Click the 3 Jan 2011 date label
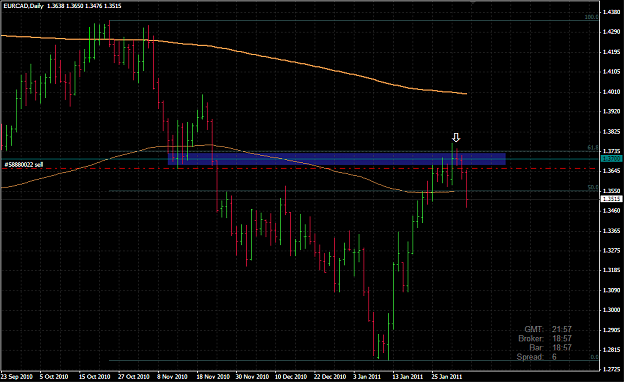The height and width of the screenshot is (383, 625). click(367, 377)
